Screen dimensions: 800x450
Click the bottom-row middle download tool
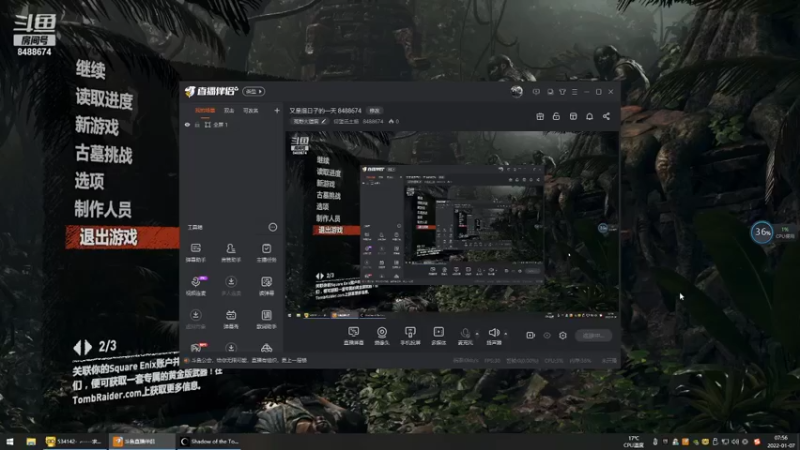tap(231, 348)
